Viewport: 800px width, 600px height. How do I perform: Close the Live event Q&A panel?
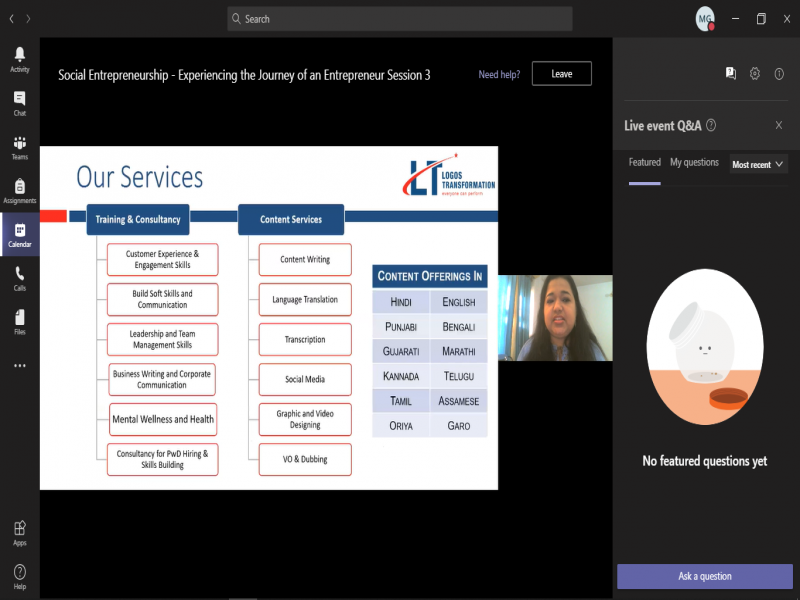[x=779, y=125]
